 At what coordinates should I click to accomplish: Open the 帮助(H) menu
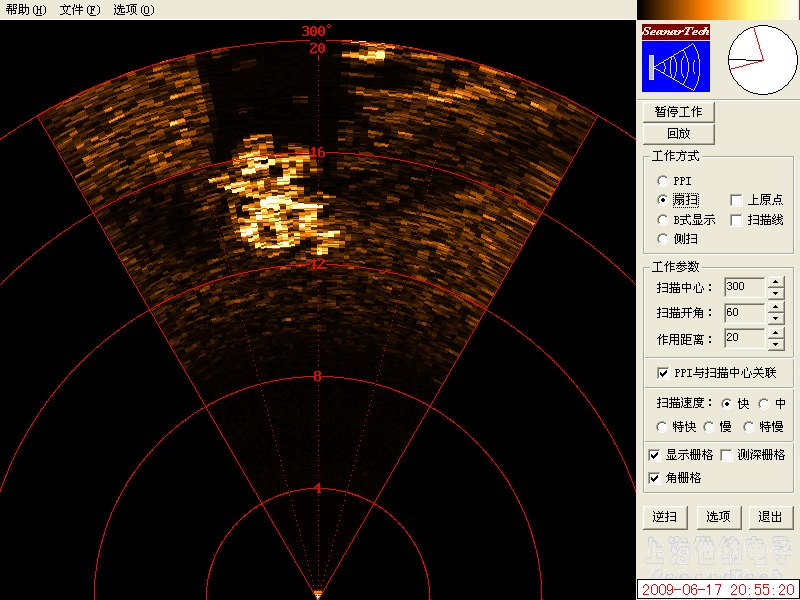(x=26, y=9)
